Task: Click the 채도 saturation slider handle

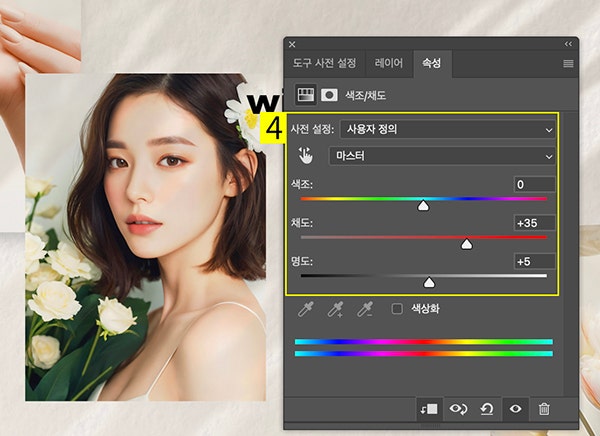Action: point(466,244)
